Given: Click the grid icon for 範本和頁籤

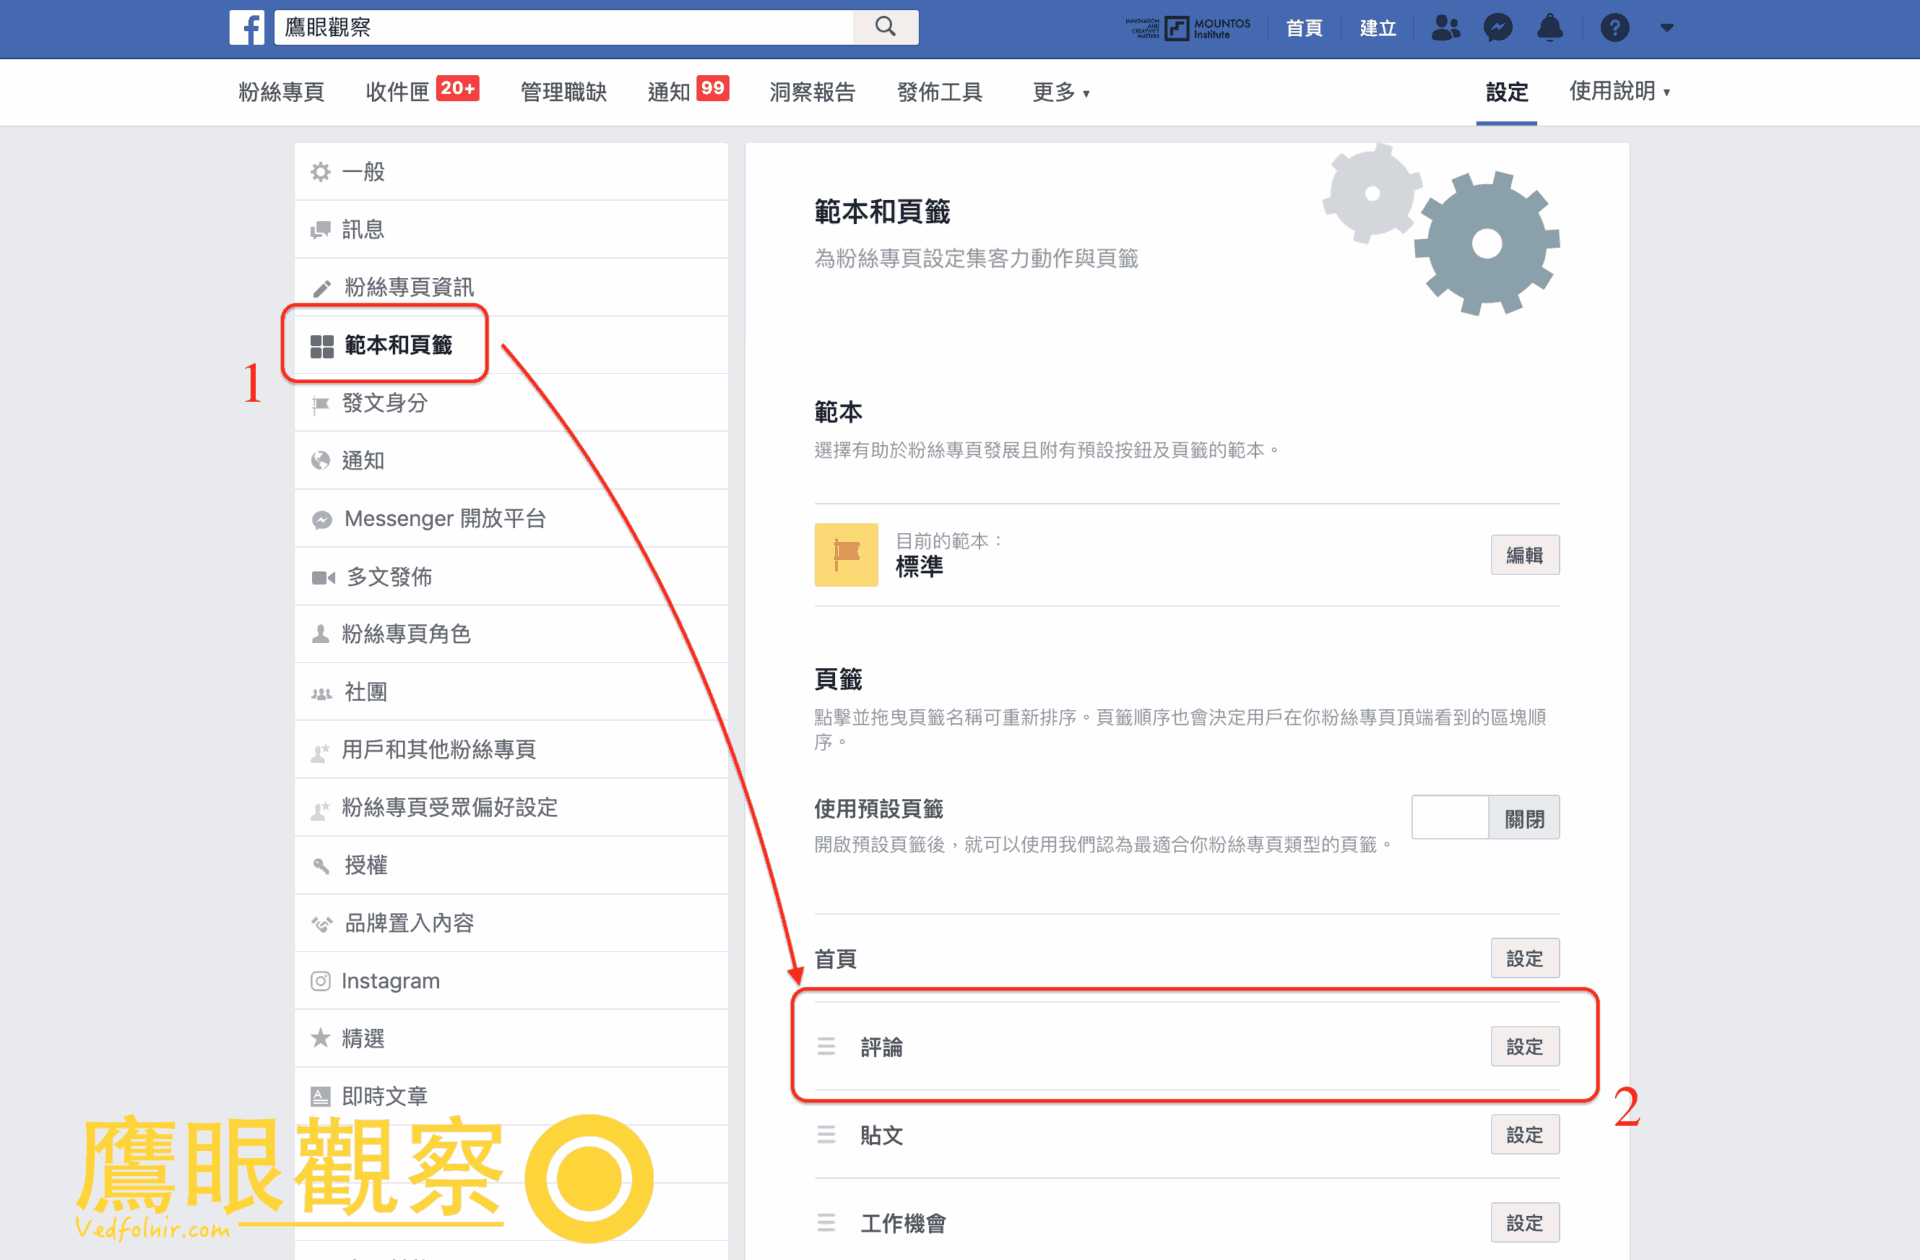Looking at the screenshot, I should (x=322, y=346).
